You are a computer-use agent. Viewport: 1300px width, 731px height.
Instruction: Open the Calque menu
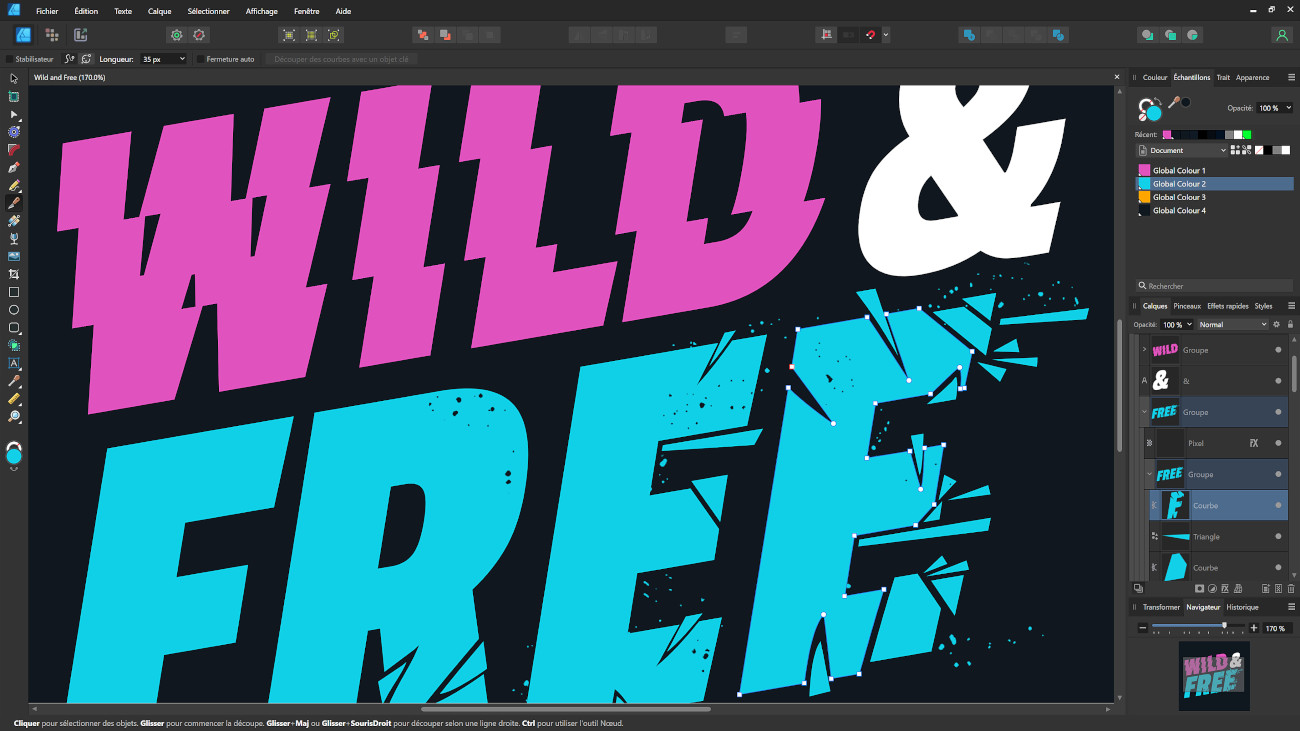click(x=159, y=11)
